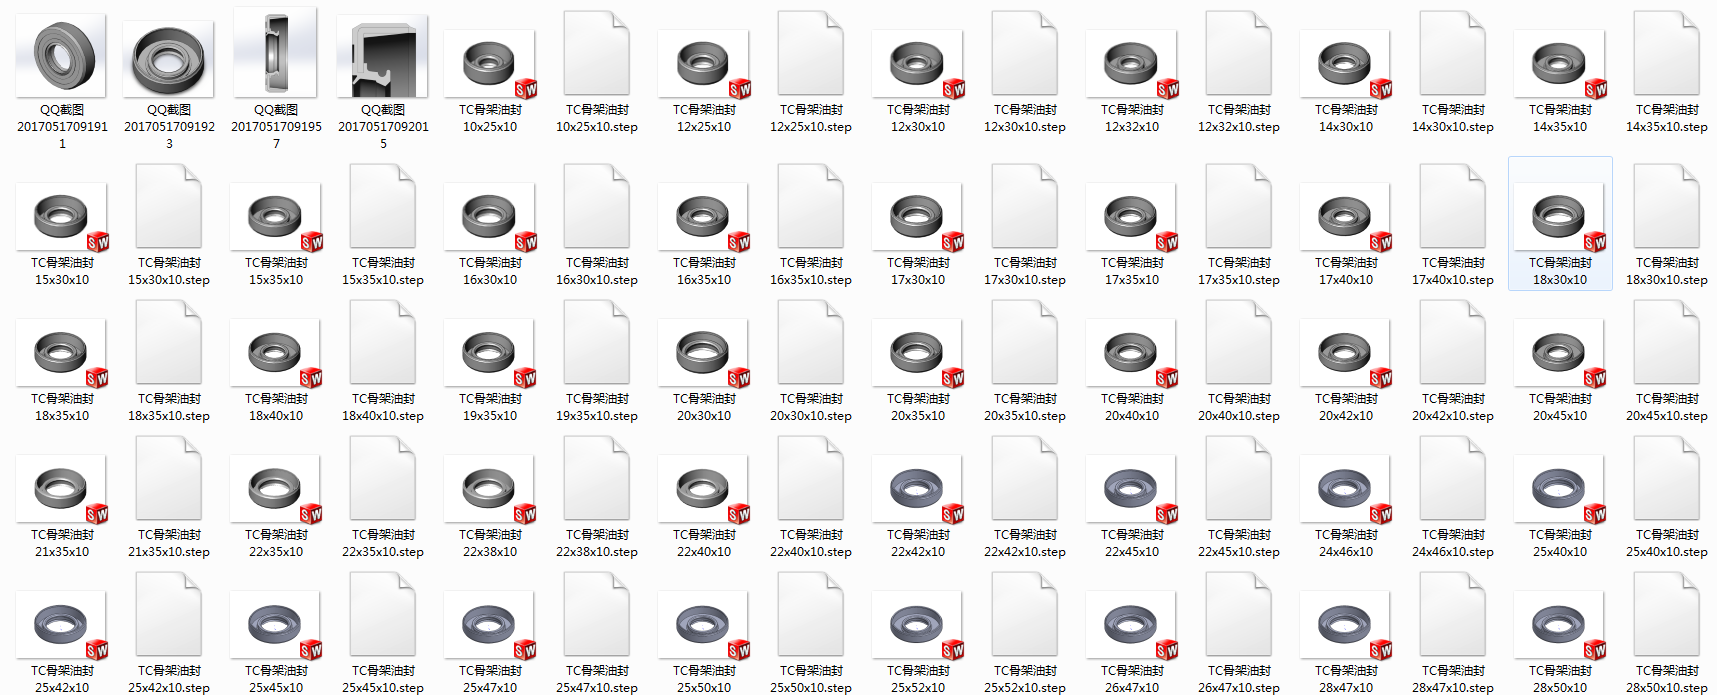The image size is (1717, 695).
Task: Select SolidWorks part TC骨架油封 25x45x10
Action: [276, 625]
